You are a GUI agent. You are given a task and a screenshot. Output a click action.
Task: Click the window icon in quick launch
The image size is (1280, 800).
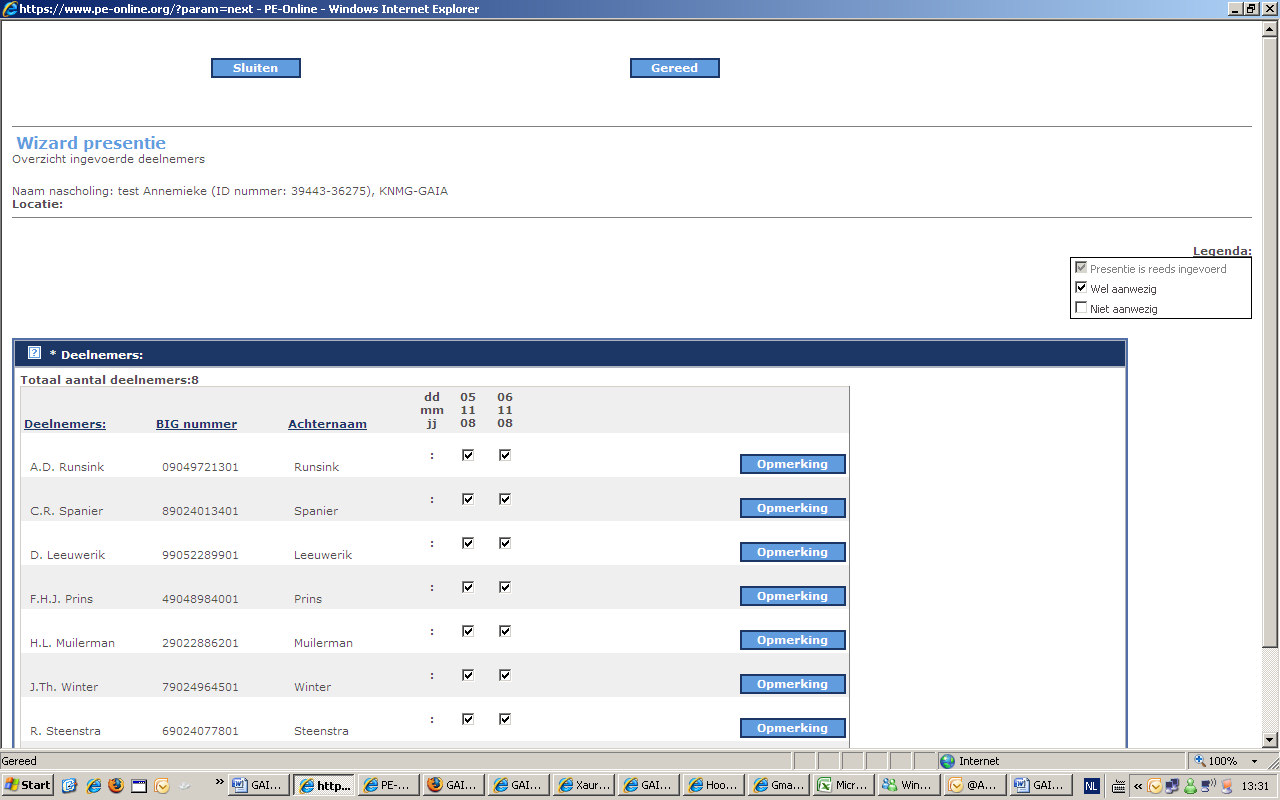(x=139, y=785)
